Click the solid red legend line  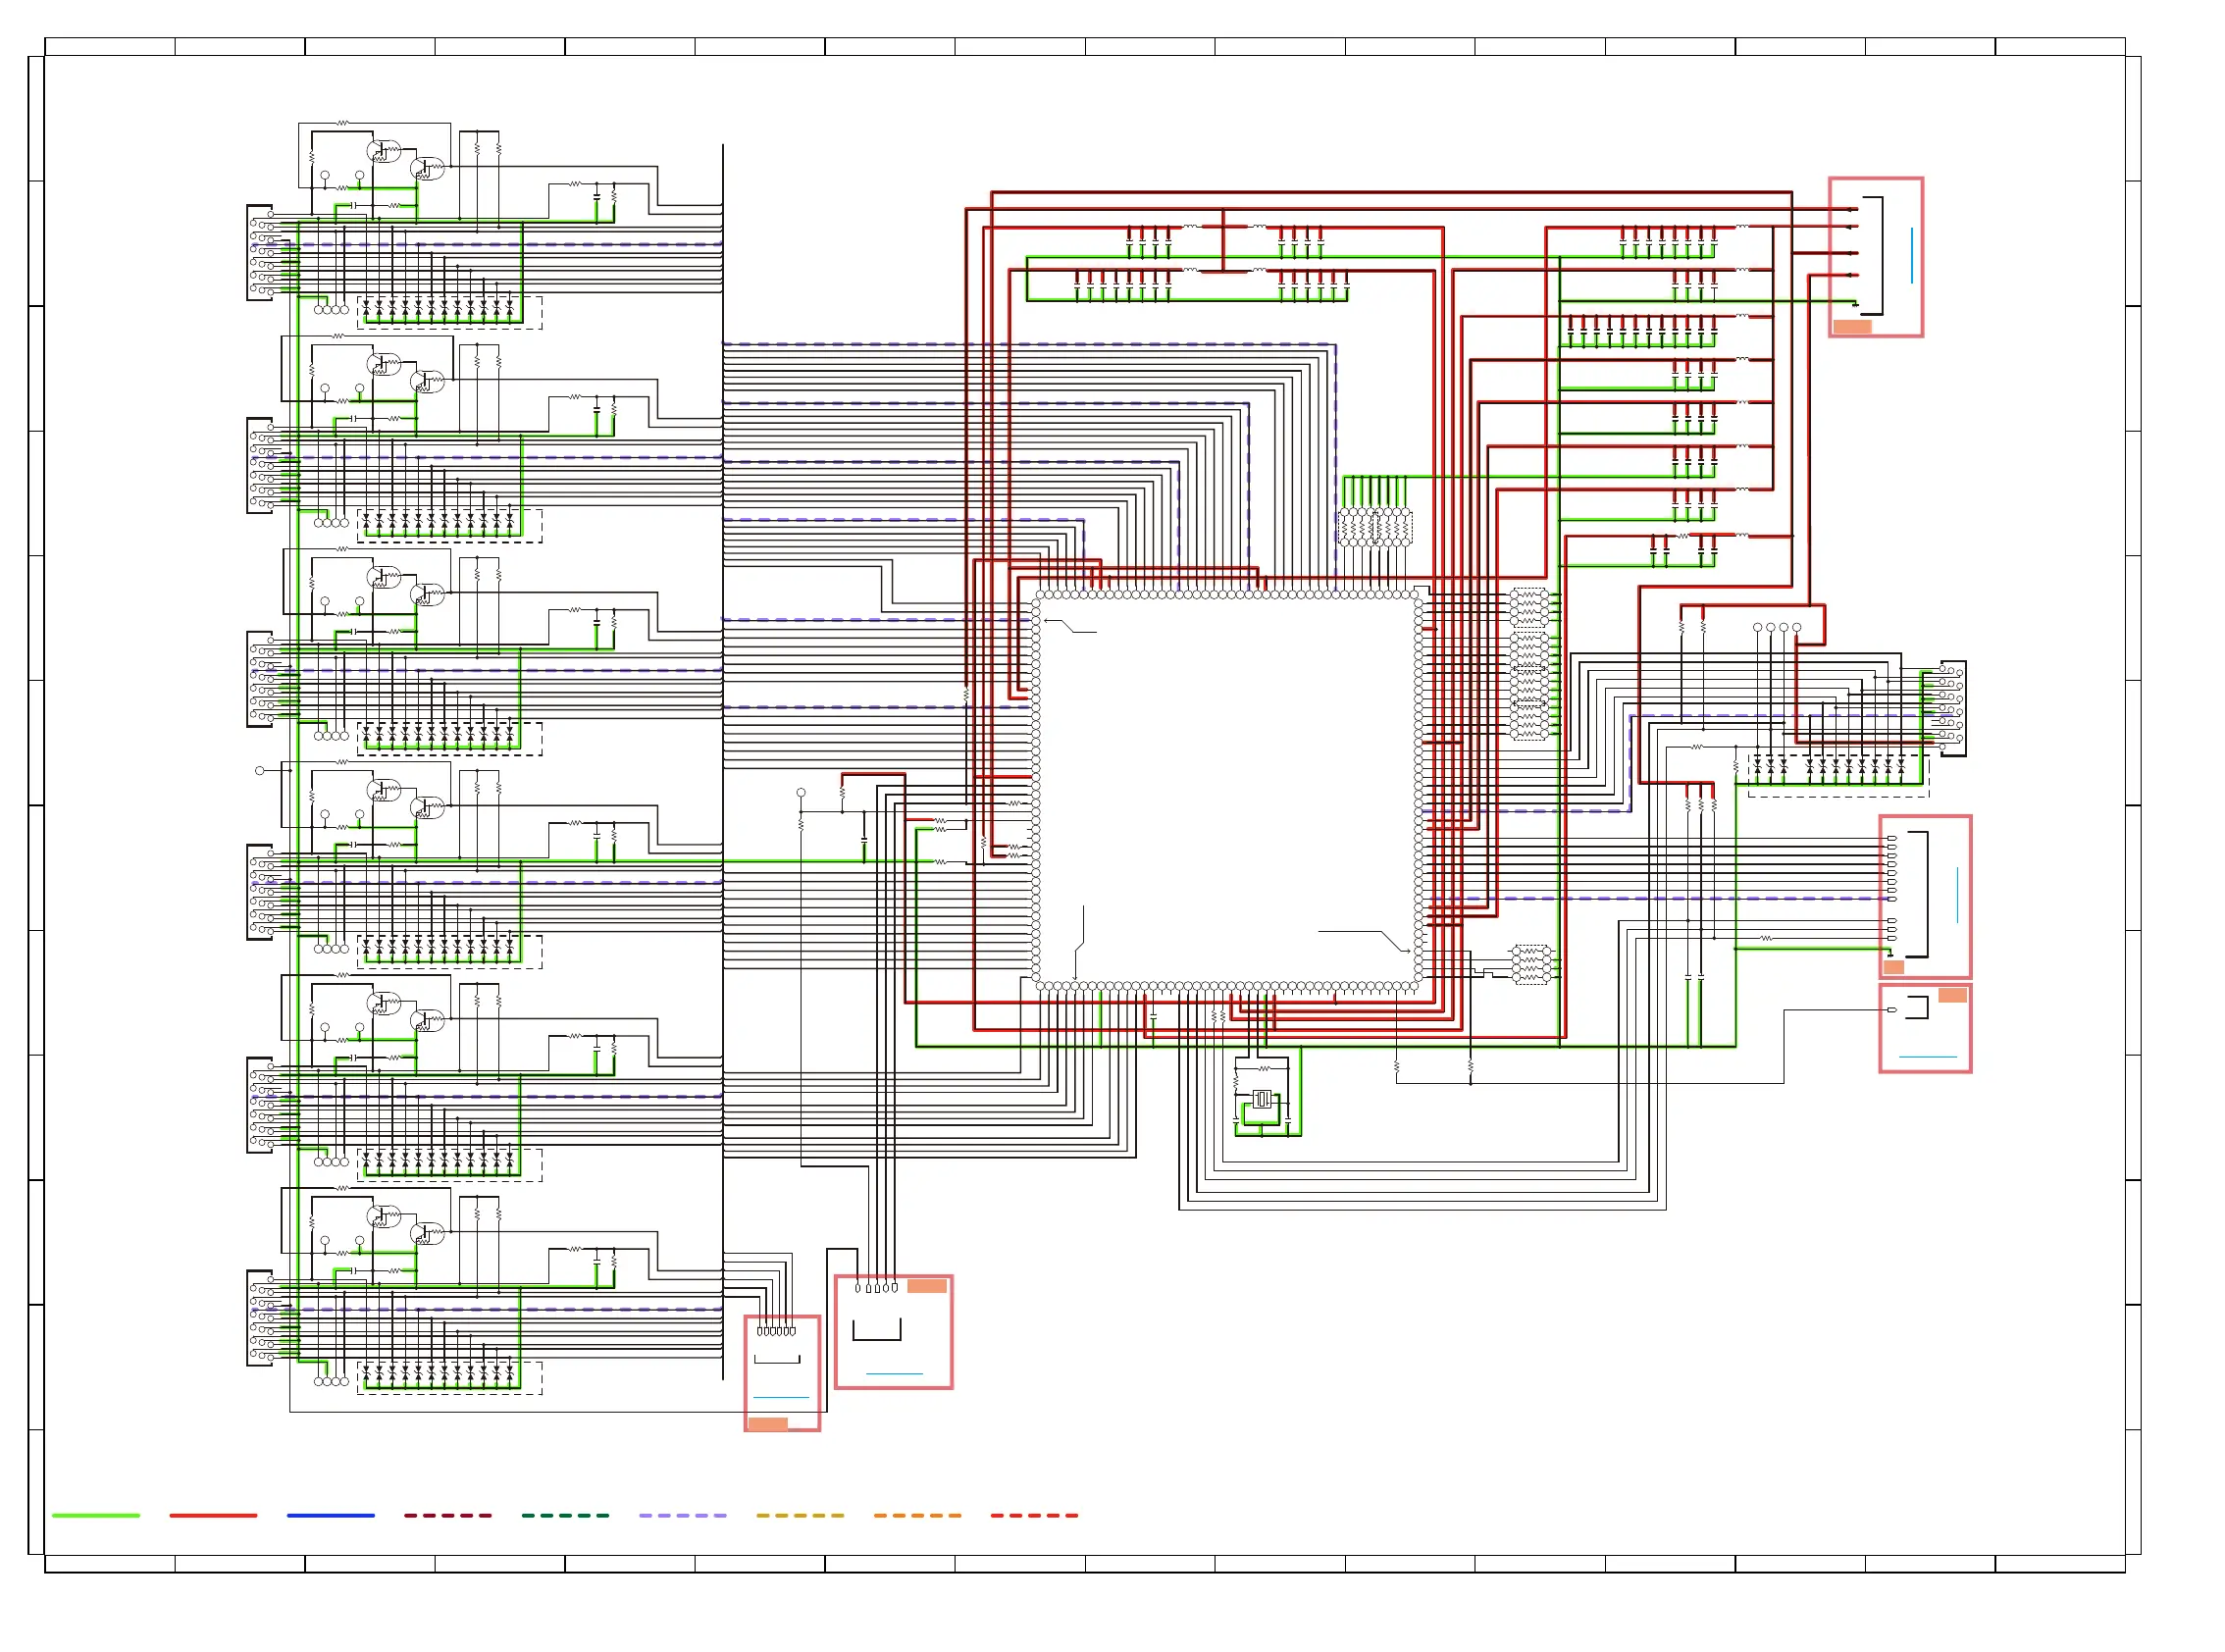pyautogui.click(x=213, y=1515)
